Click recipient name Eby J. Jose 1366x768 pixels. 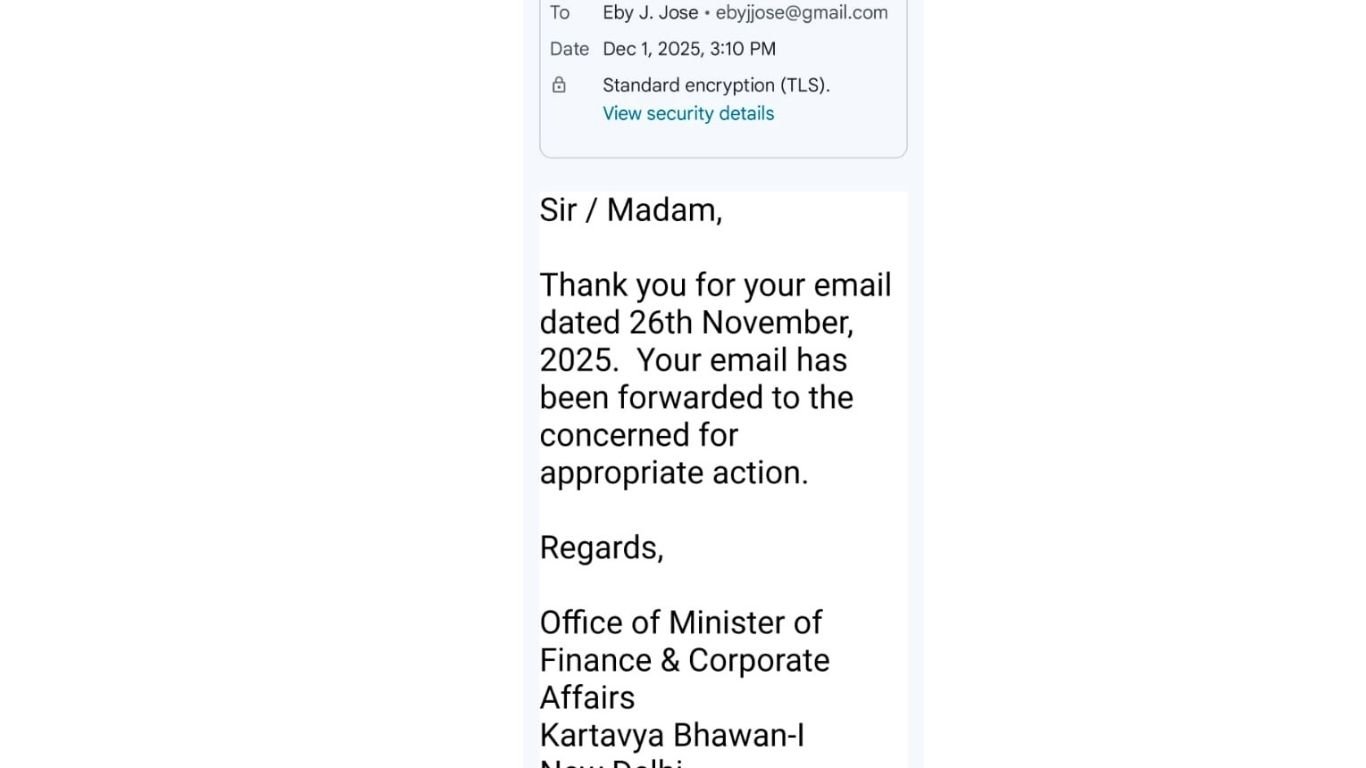[650, 13]
